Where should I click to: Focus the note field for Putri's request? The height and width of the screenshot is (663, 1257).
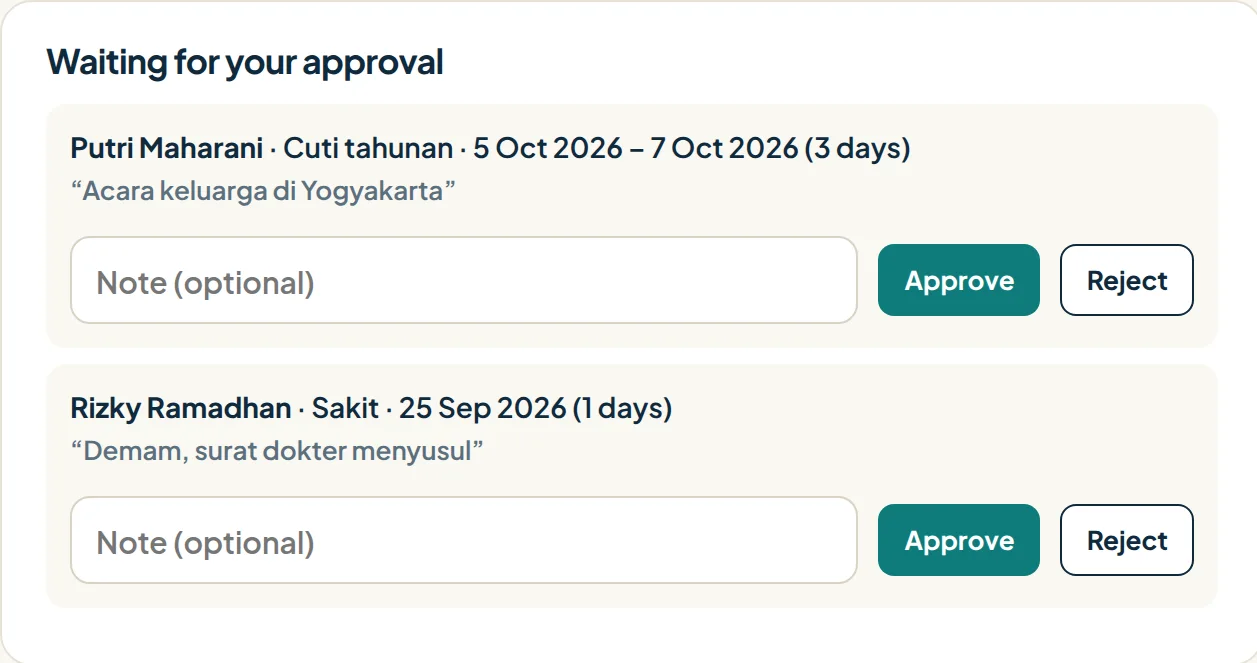pos(464,280)
